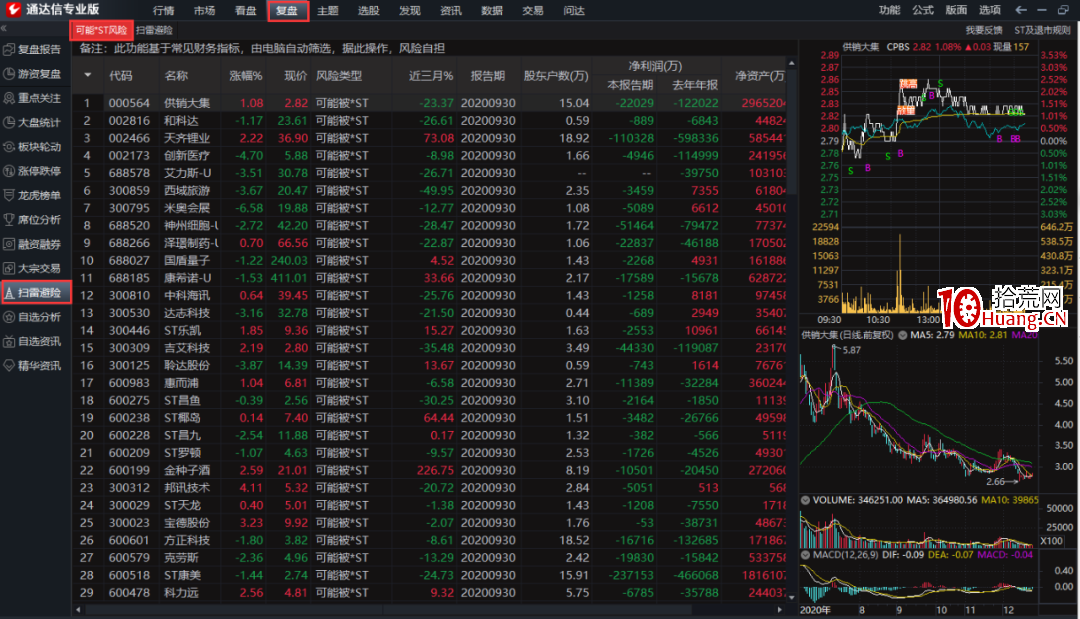Open the 公式 menu
Screen dimensions: 1080x619
(923, 10)
